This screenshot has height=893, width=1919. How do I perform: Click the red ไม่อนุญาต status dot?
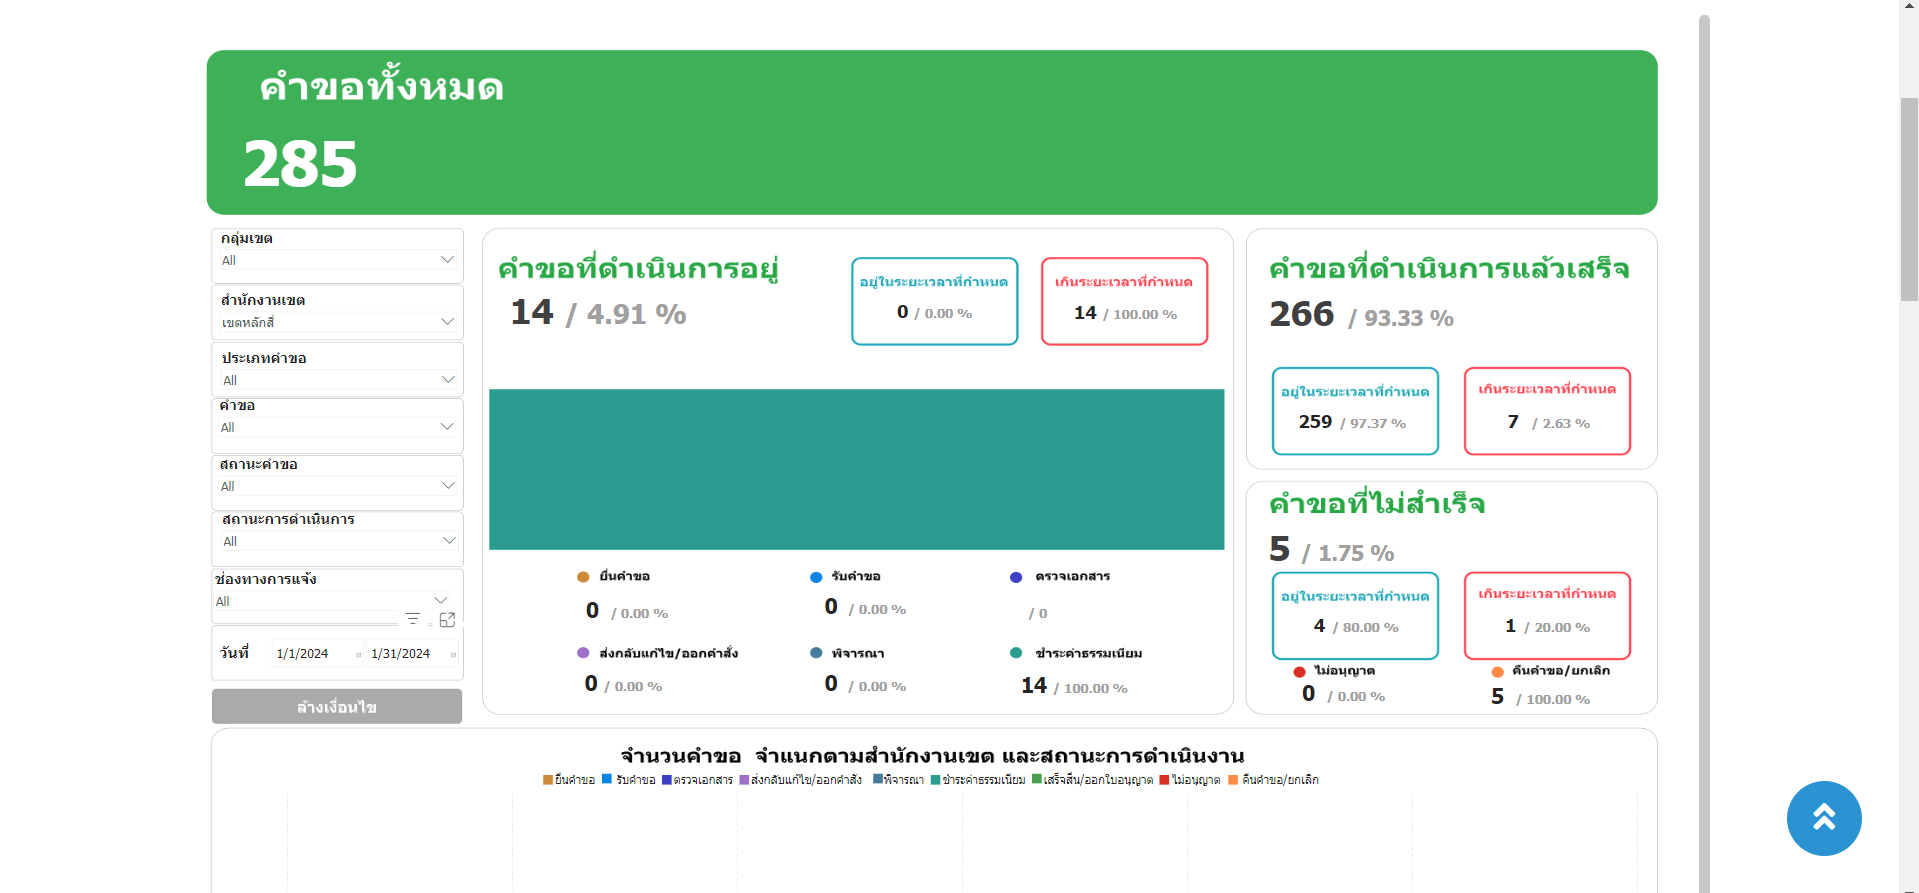(1299, 672)
